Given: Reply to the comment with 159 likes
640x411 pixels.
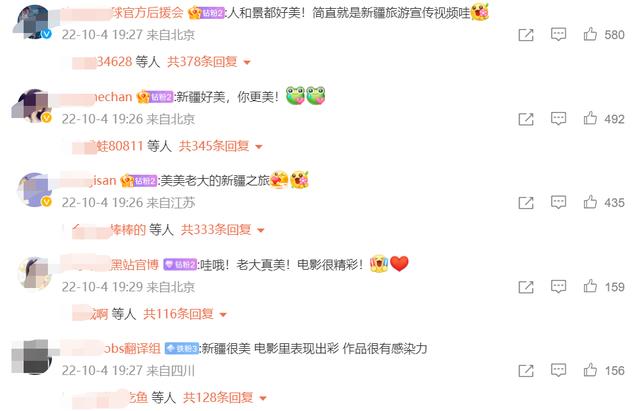Looking at the screenshot, I should (x=558, y=287).
